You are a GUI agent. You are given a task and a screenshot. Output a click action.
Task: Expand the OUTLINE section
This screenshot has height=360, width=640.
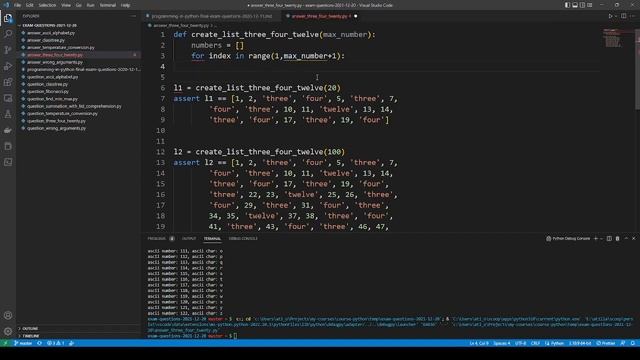pos(30,329)
